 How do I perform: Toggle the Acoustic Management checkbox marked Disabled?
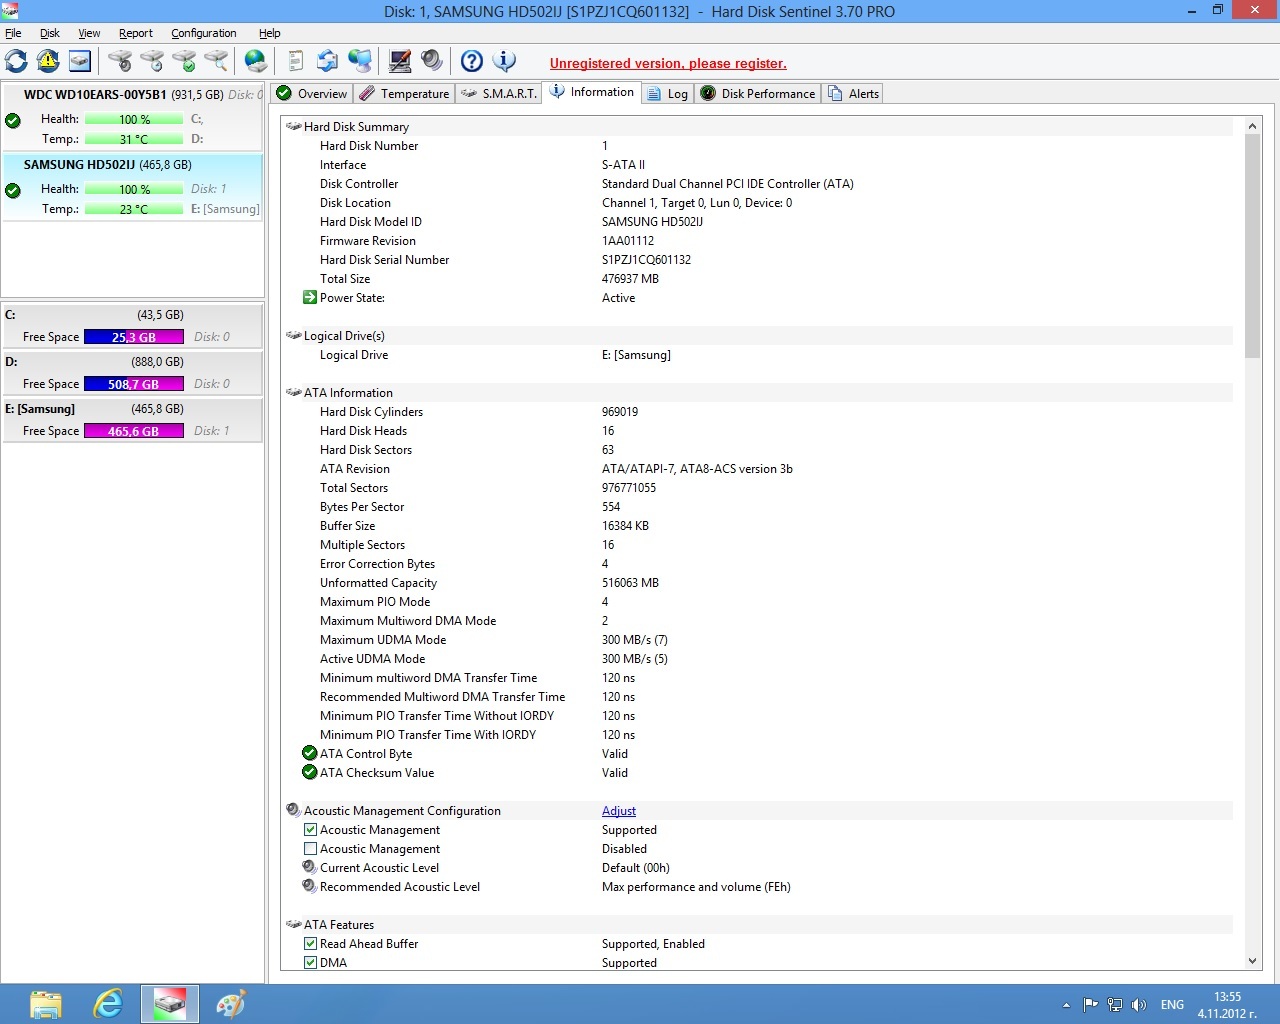[310, 849]
